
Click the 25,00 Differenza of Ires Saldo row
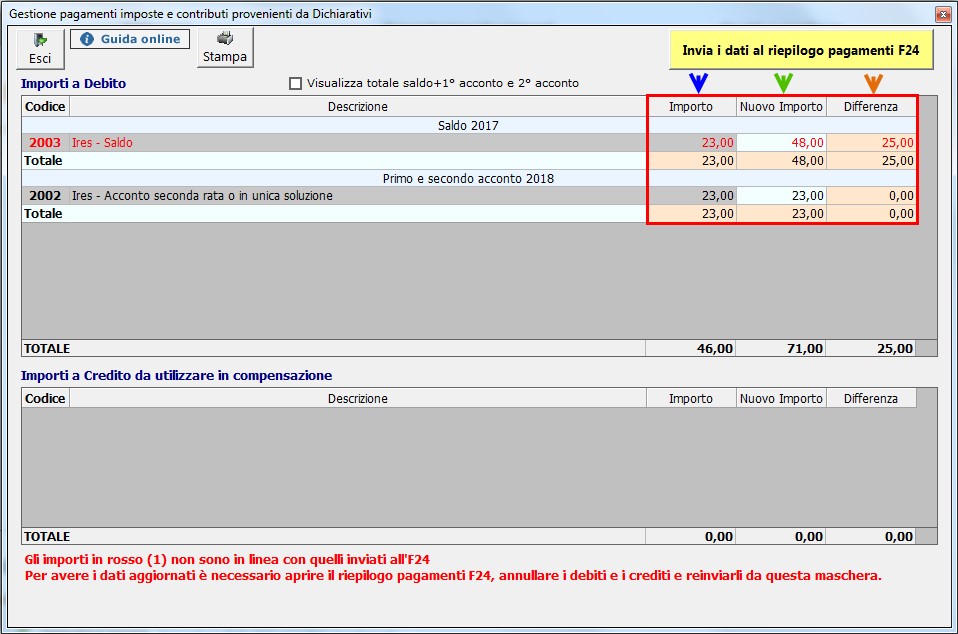click(871, 142)
